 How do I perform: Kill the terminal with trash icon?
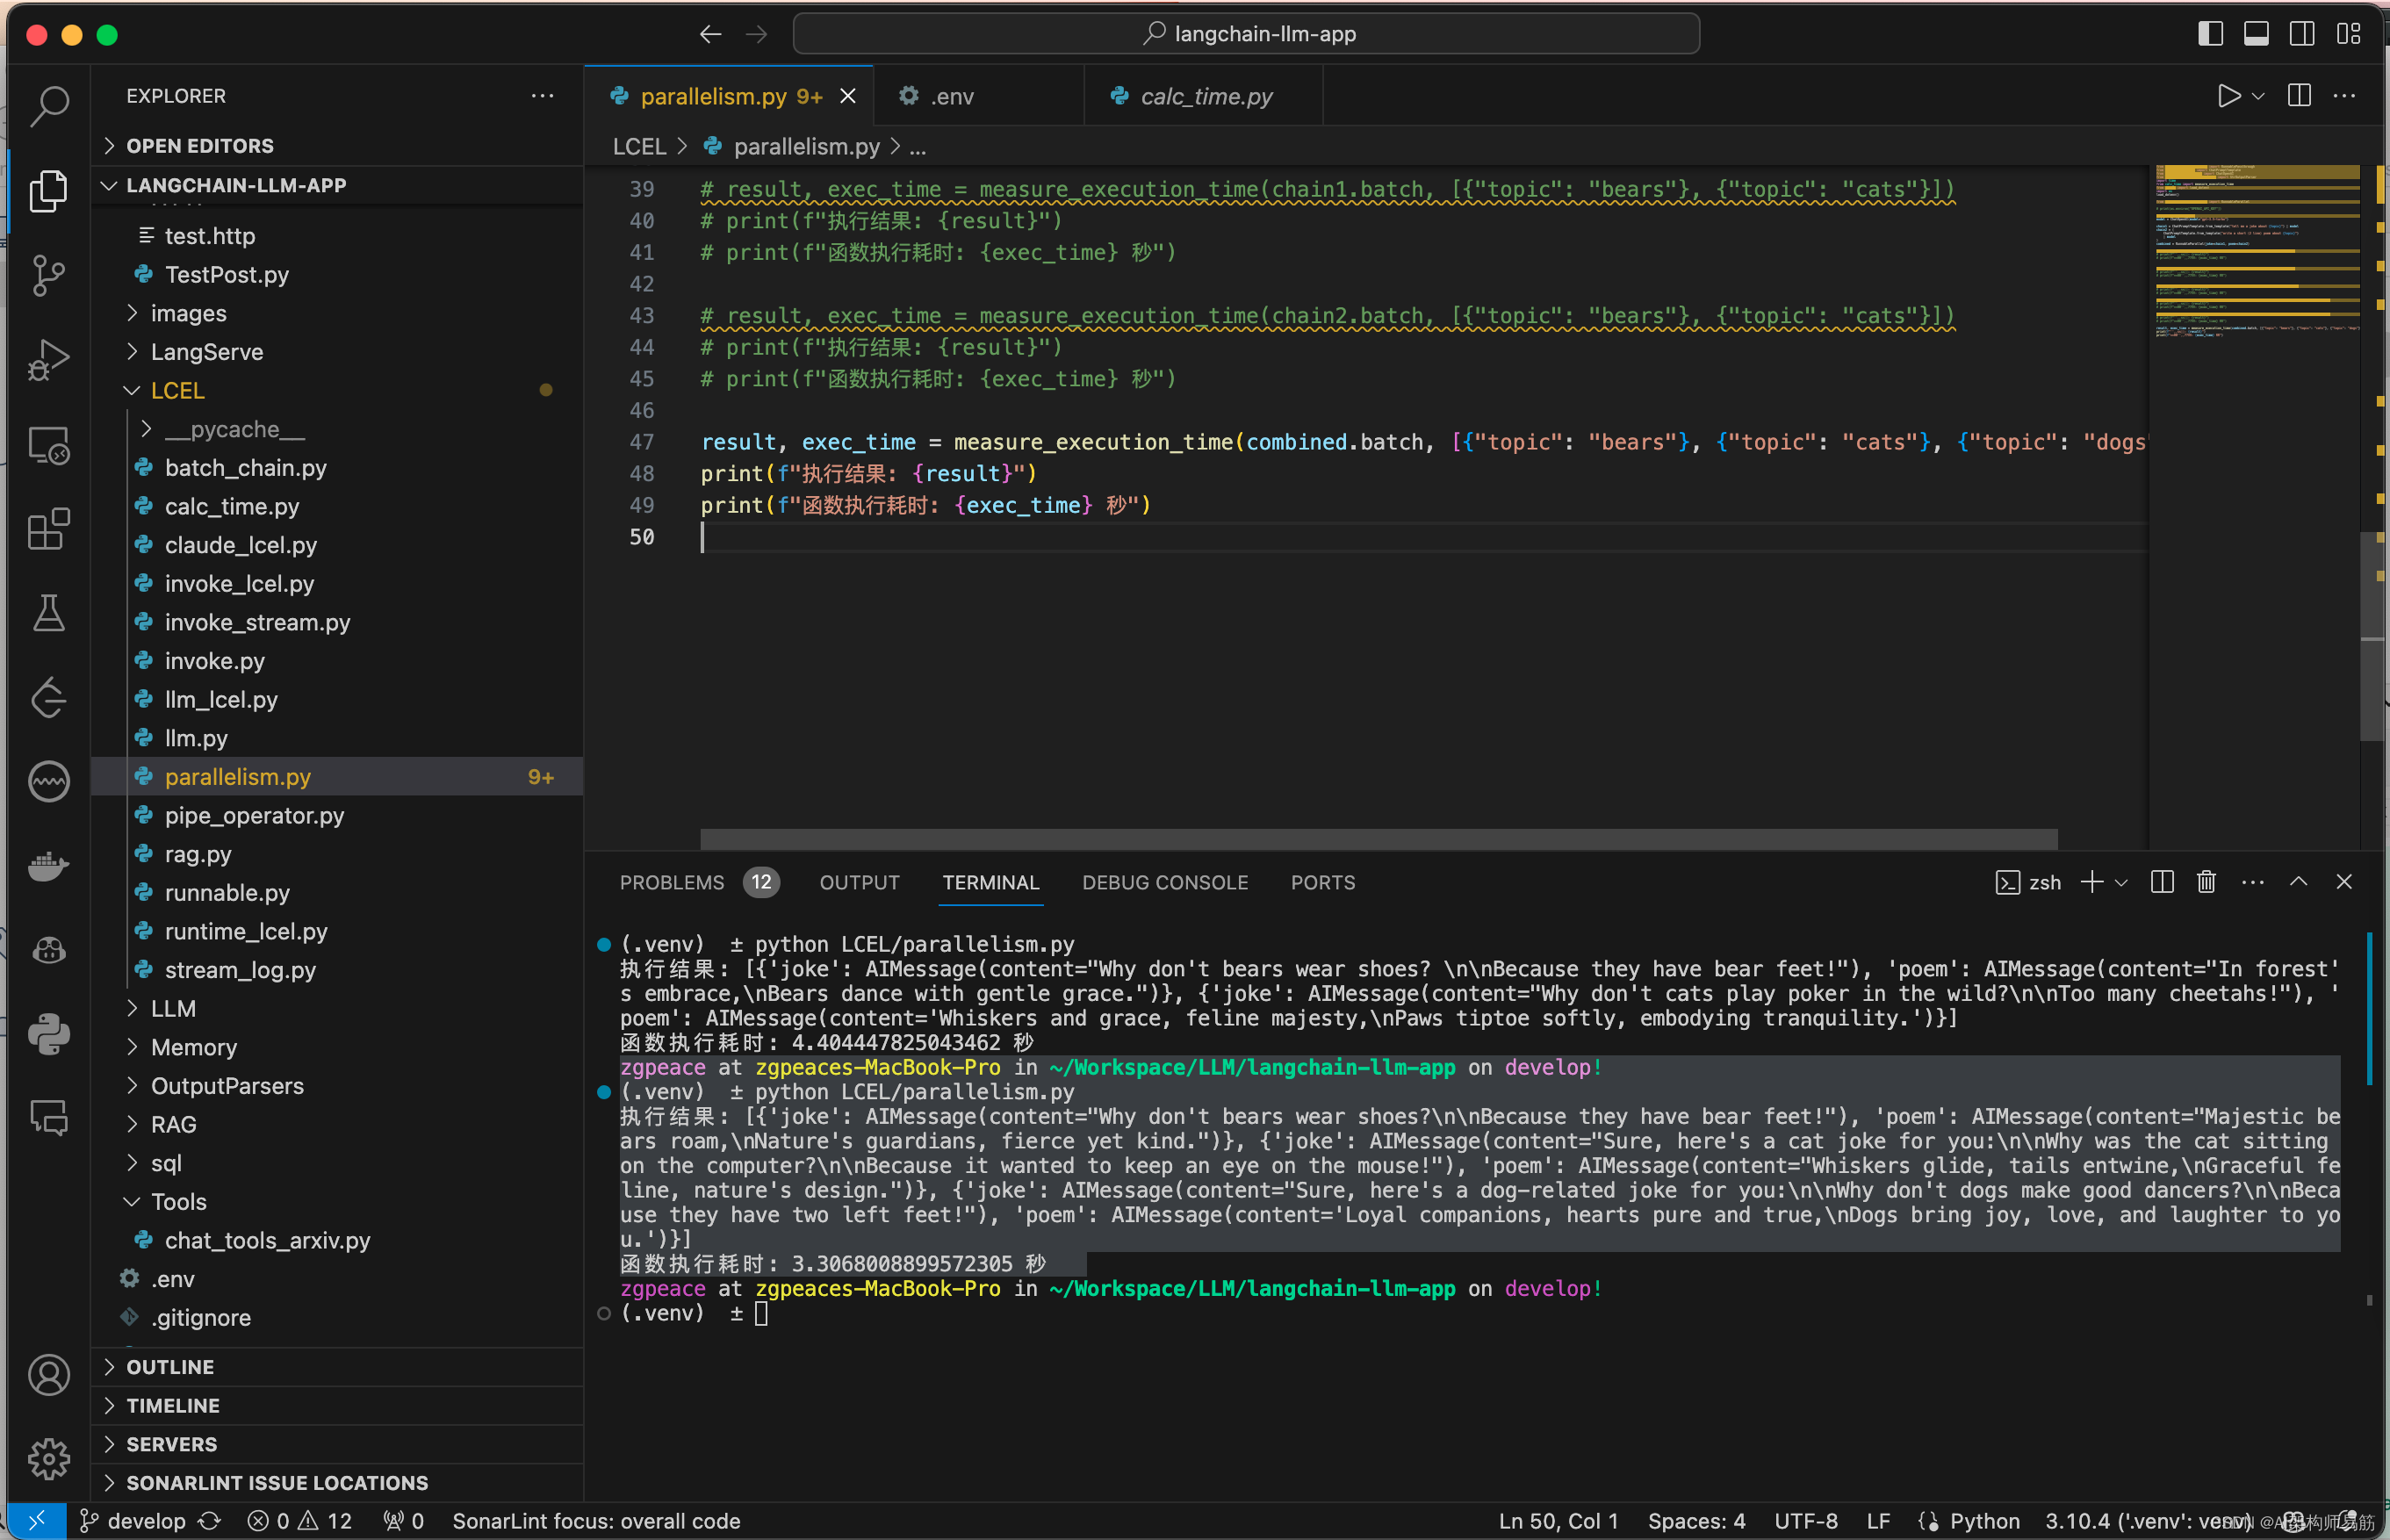[x=2206, y=882]
